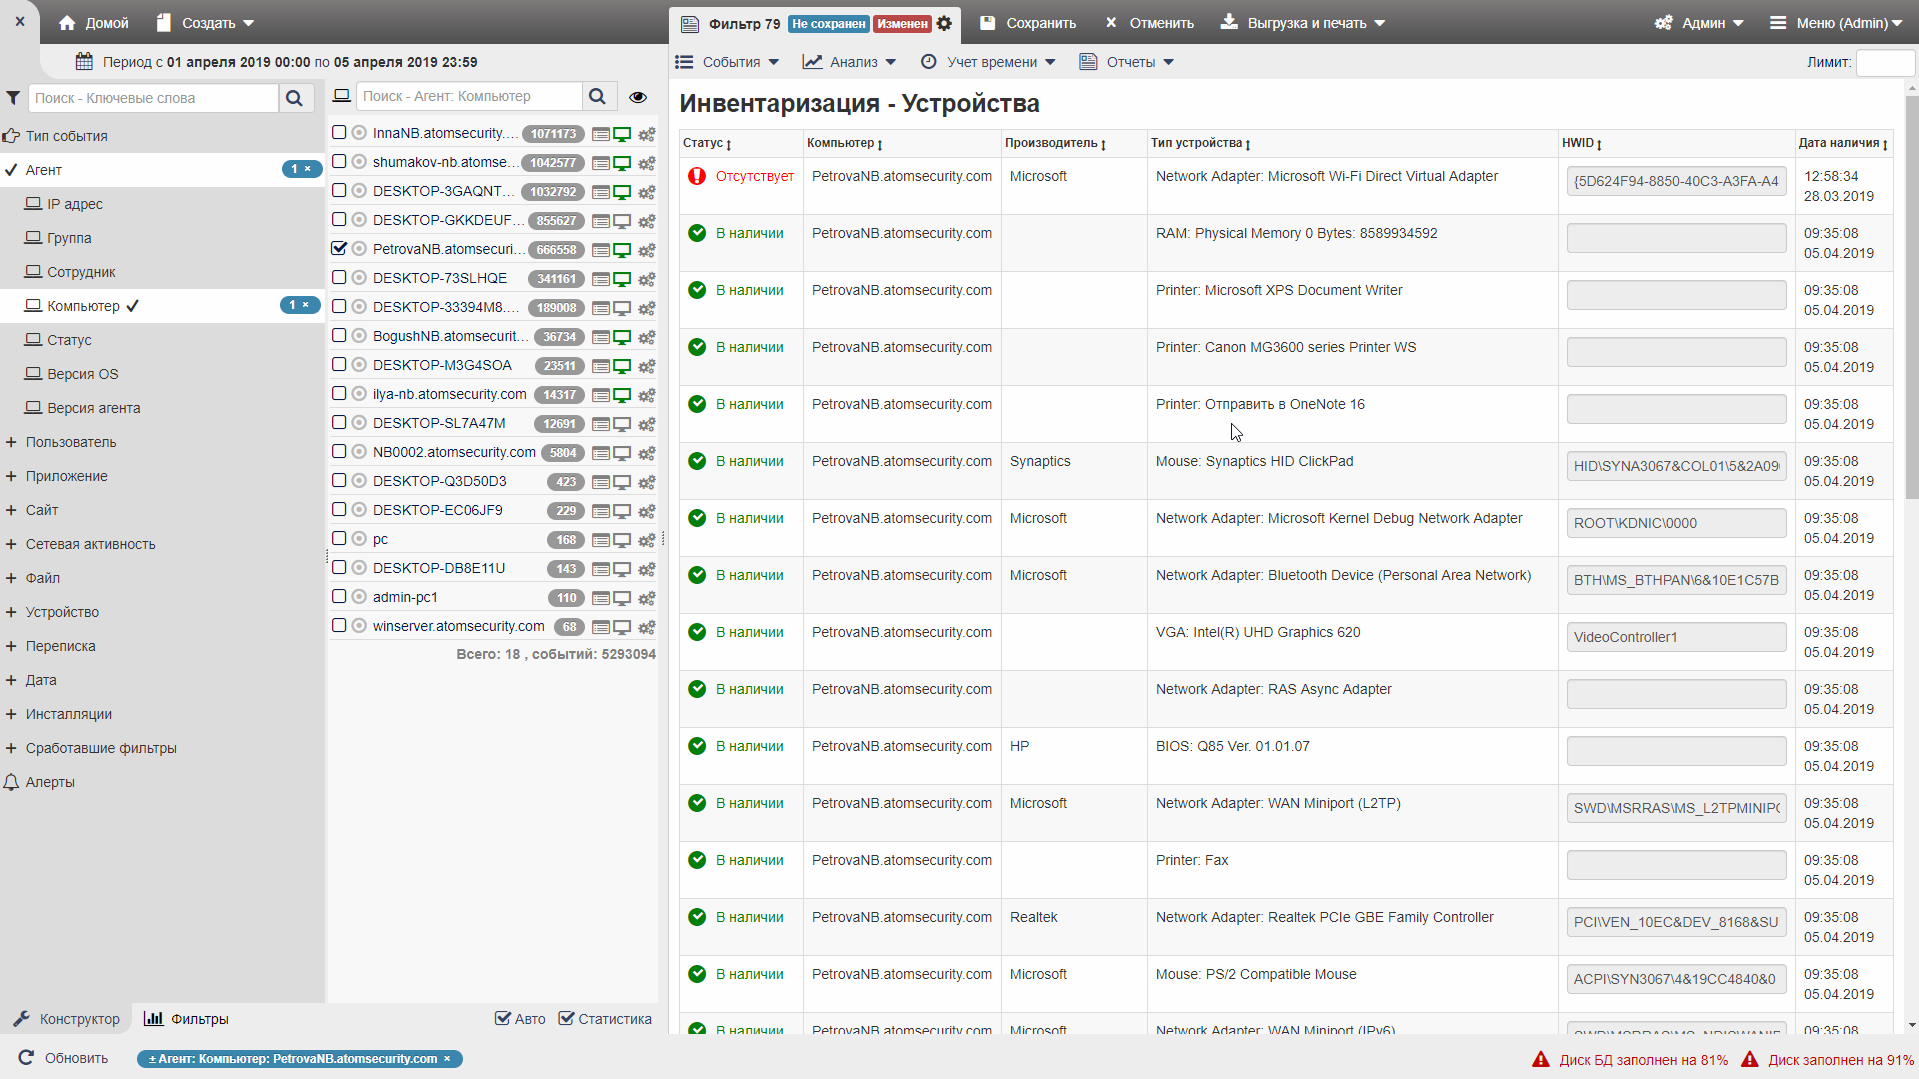Open the Анализ menu

tap(849, 62)
